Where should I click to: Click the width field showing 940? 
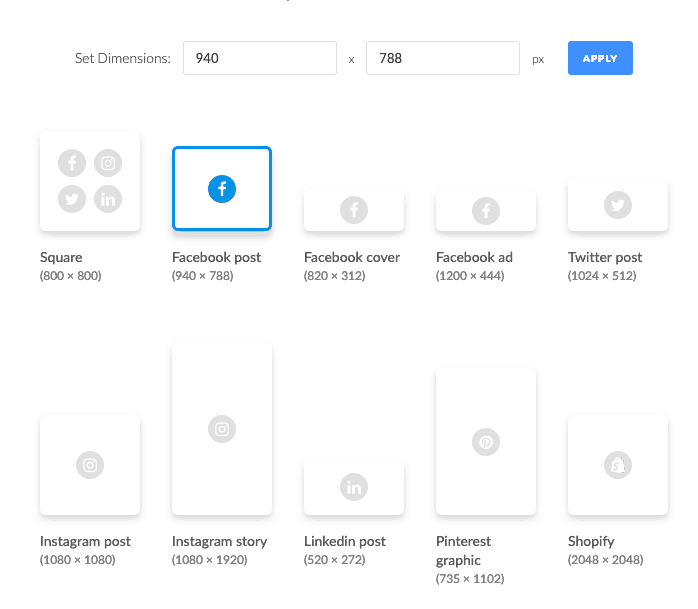260,58
